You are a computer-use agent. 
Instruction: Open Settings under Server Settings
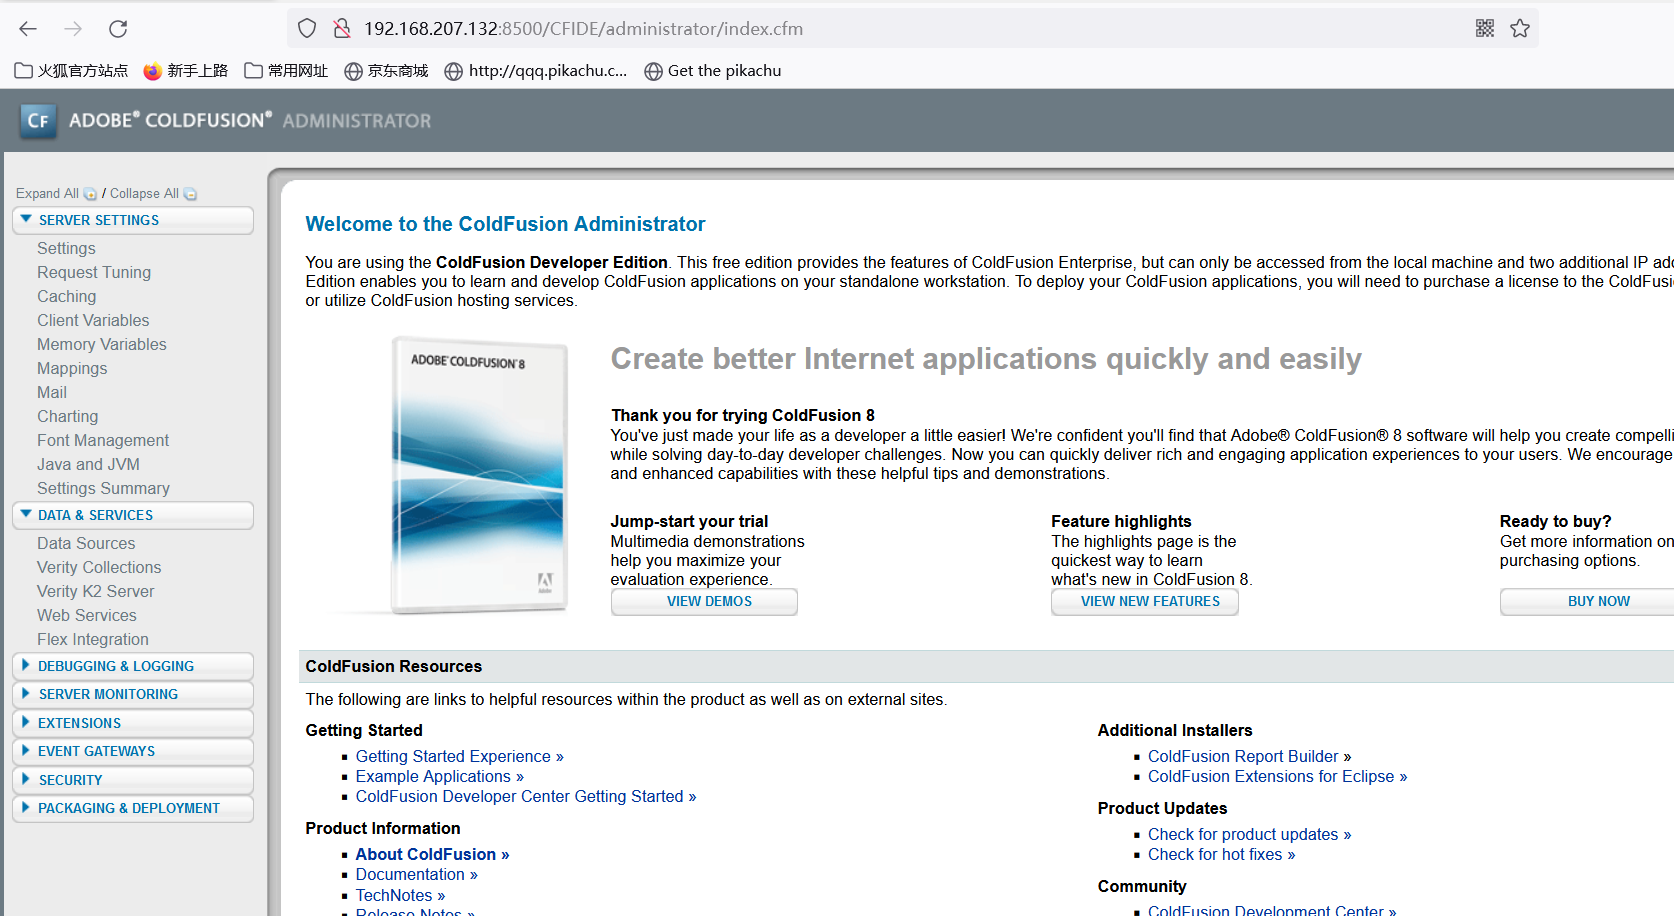click(66, 248)
